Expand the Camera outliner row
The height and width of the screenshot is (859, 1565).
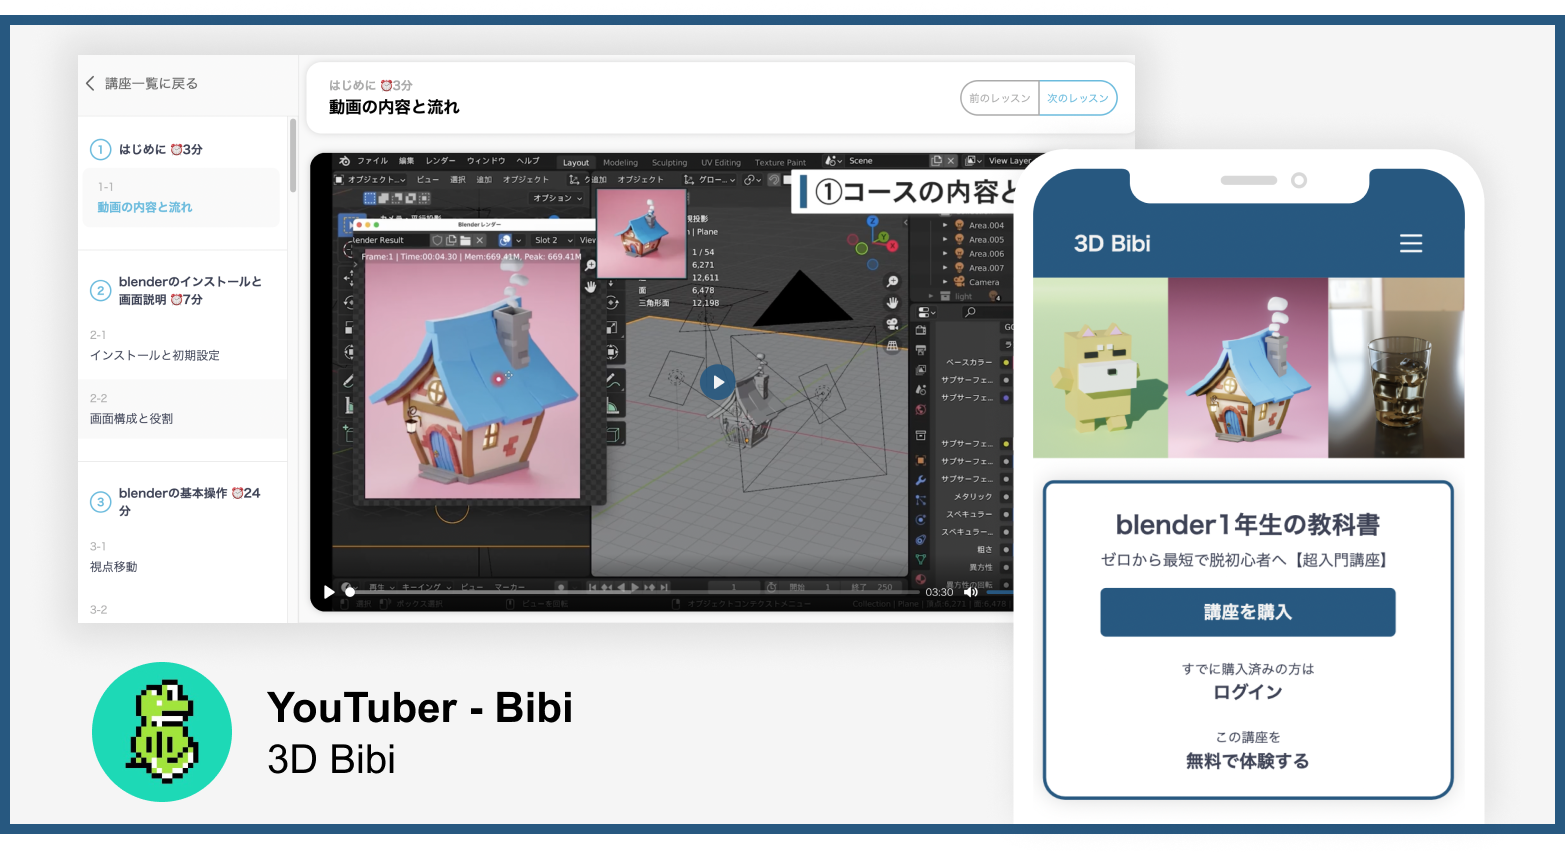point(945,282)
